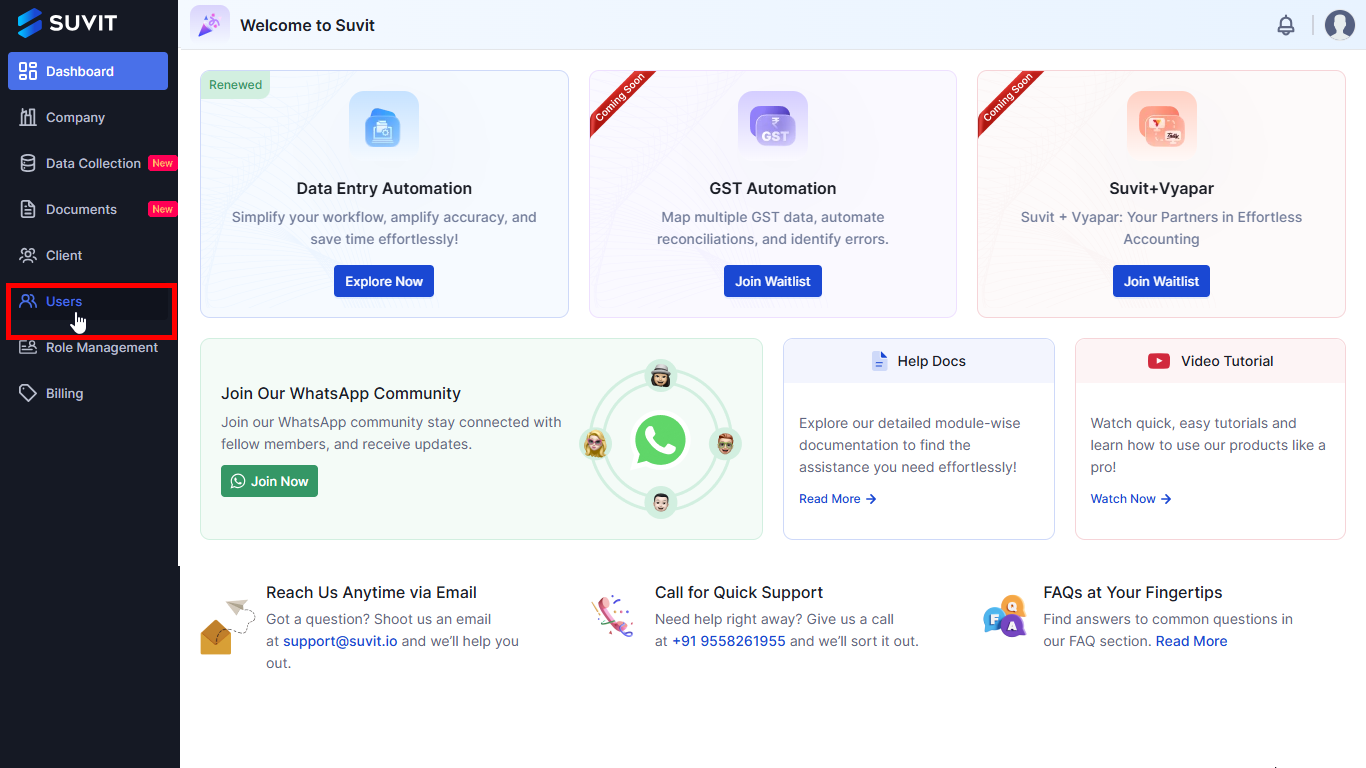The width and height of the screenshot is (1366, 768).
Task: Join Waitlist for GST Automation
Action: click(773, 281)
